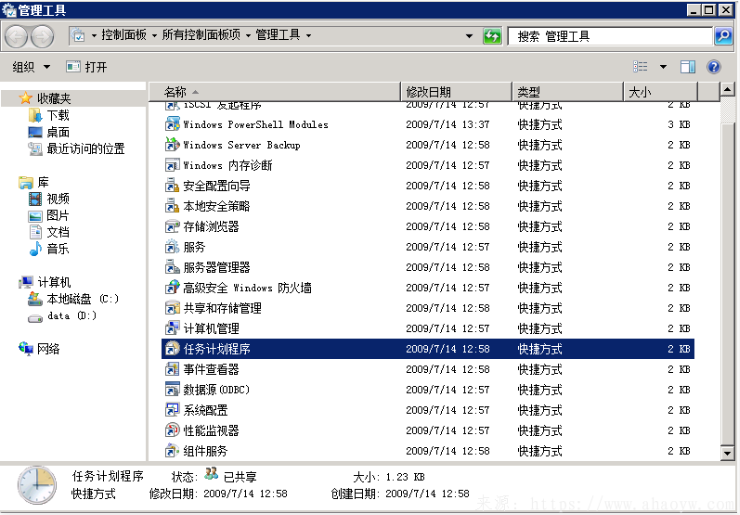
Task: Expand the address bar history dropdown
Action: click(469, 36)
